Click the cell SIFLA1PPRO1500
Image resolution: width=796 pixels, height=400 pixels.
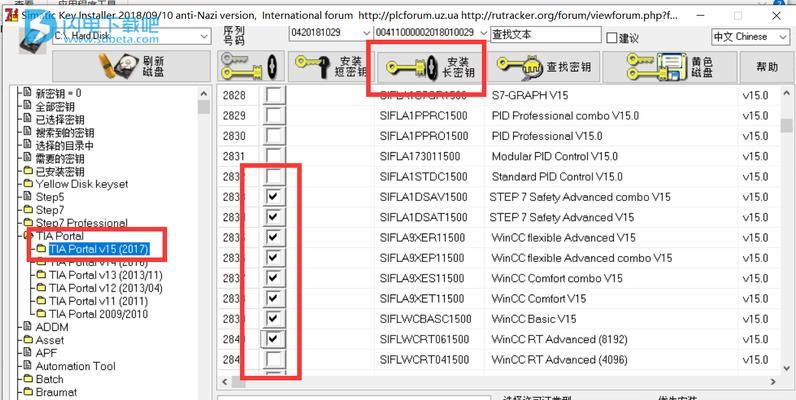tap(423, 136)
